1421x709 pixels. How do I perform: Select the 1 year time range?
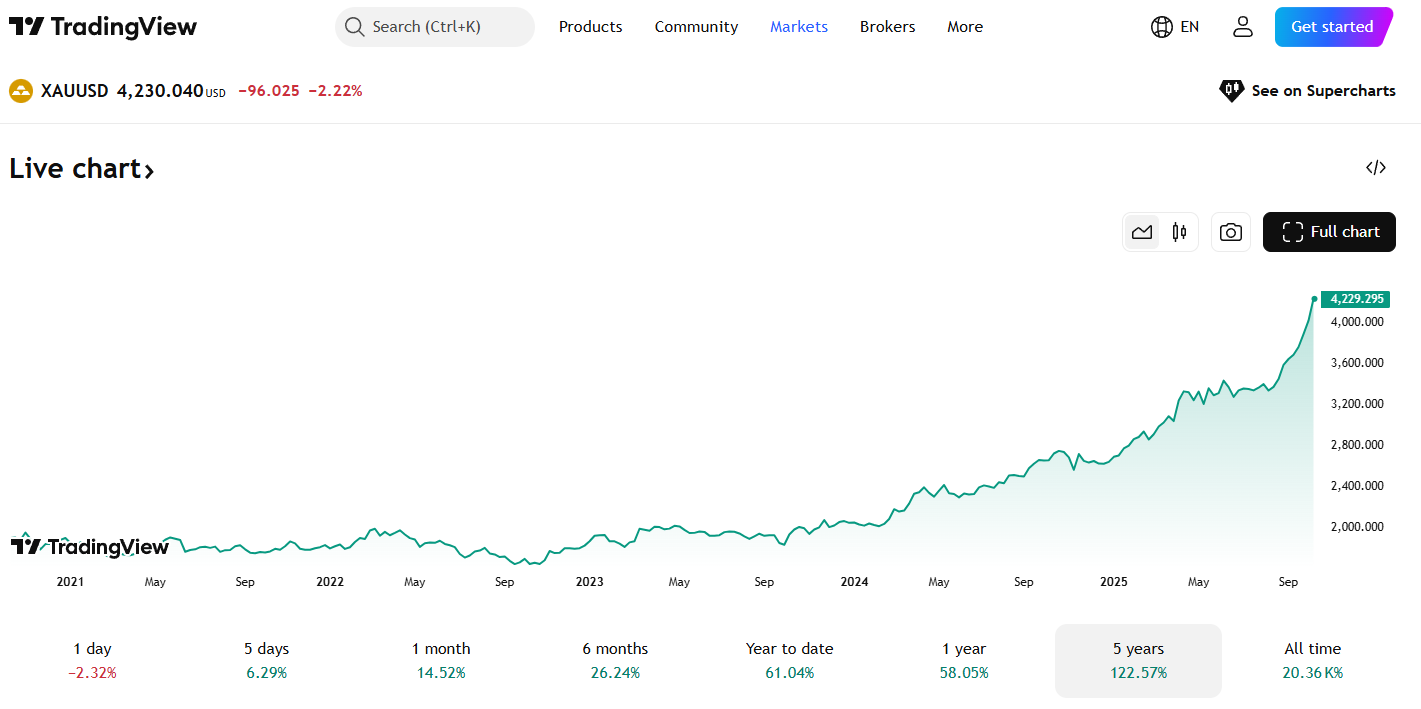coord(964,660)
